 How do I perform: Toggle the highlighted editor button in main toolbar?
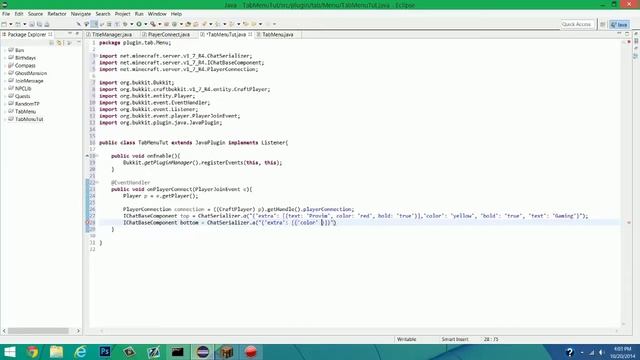click(x=94, y=24)
